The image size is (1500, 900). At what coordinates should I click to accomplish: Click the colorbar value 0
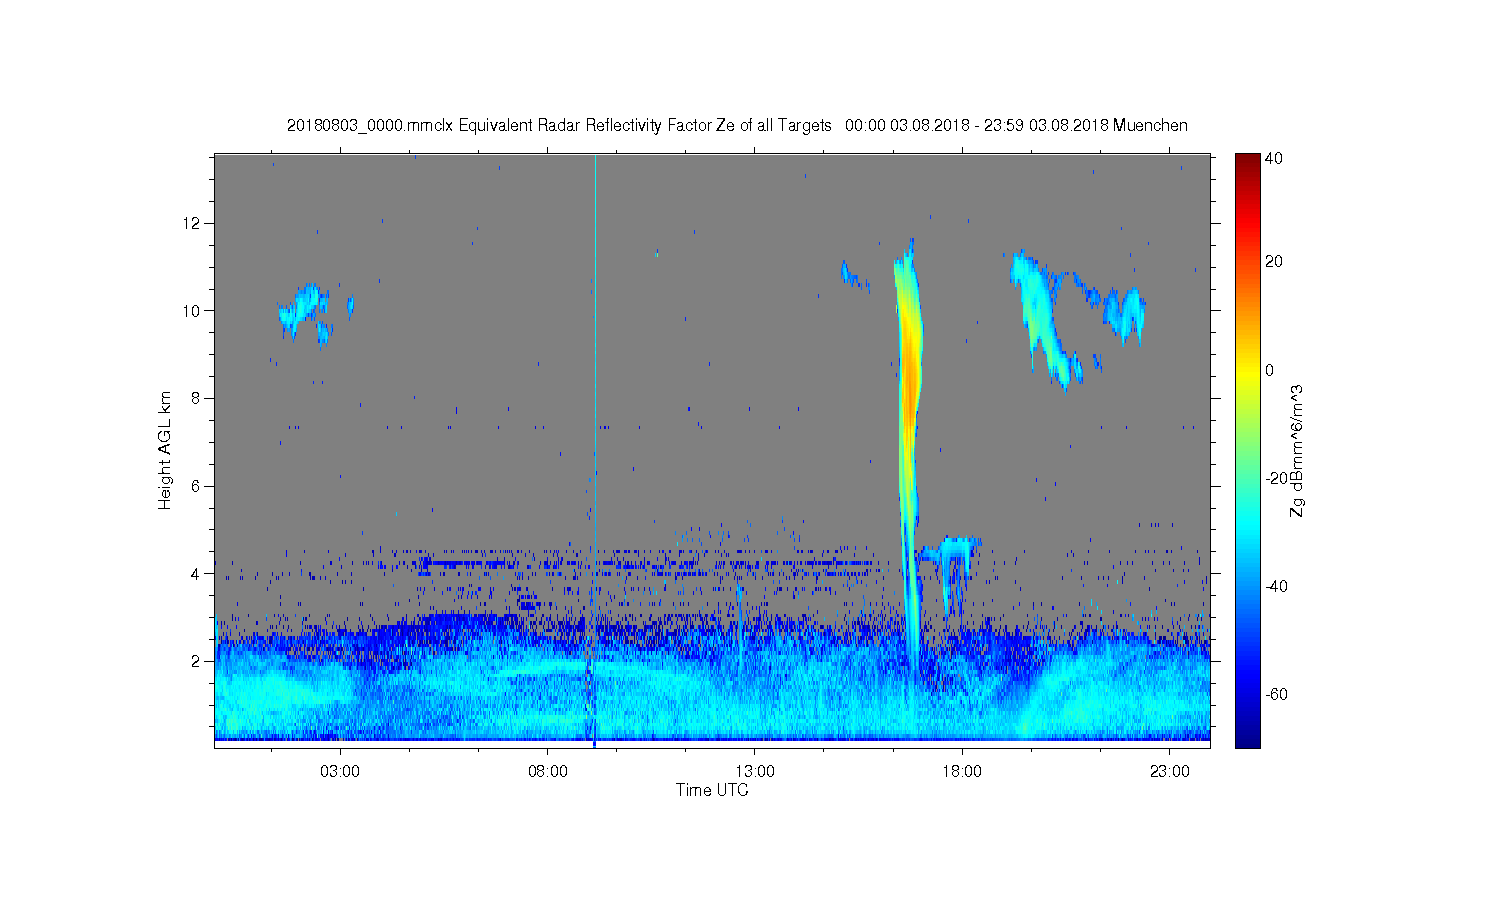click(x=1270, y=370)
